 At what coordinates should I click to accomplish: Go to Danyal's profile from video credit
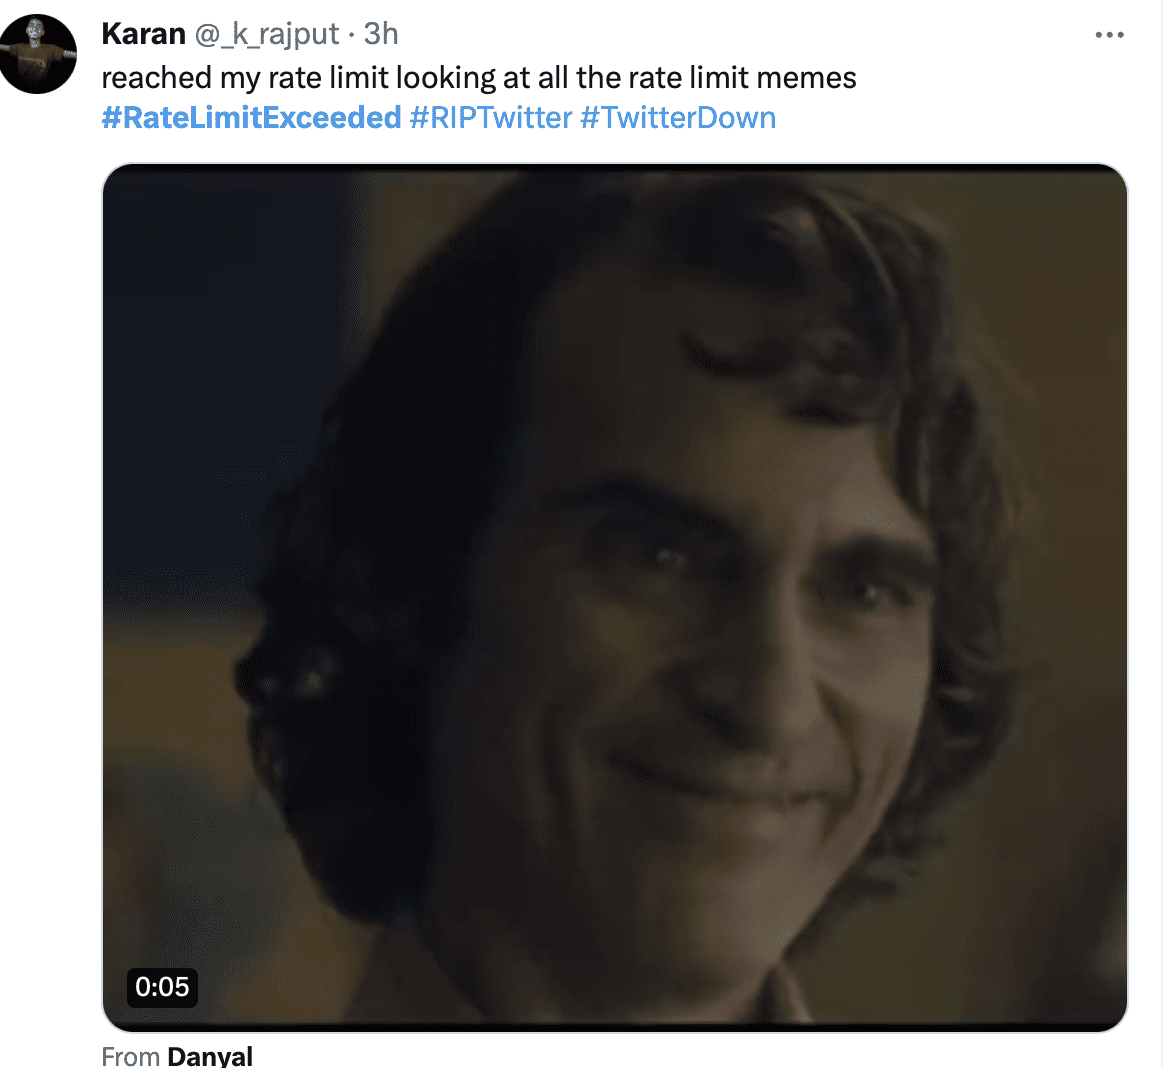pyautogui.click(x=210, y=1056)
